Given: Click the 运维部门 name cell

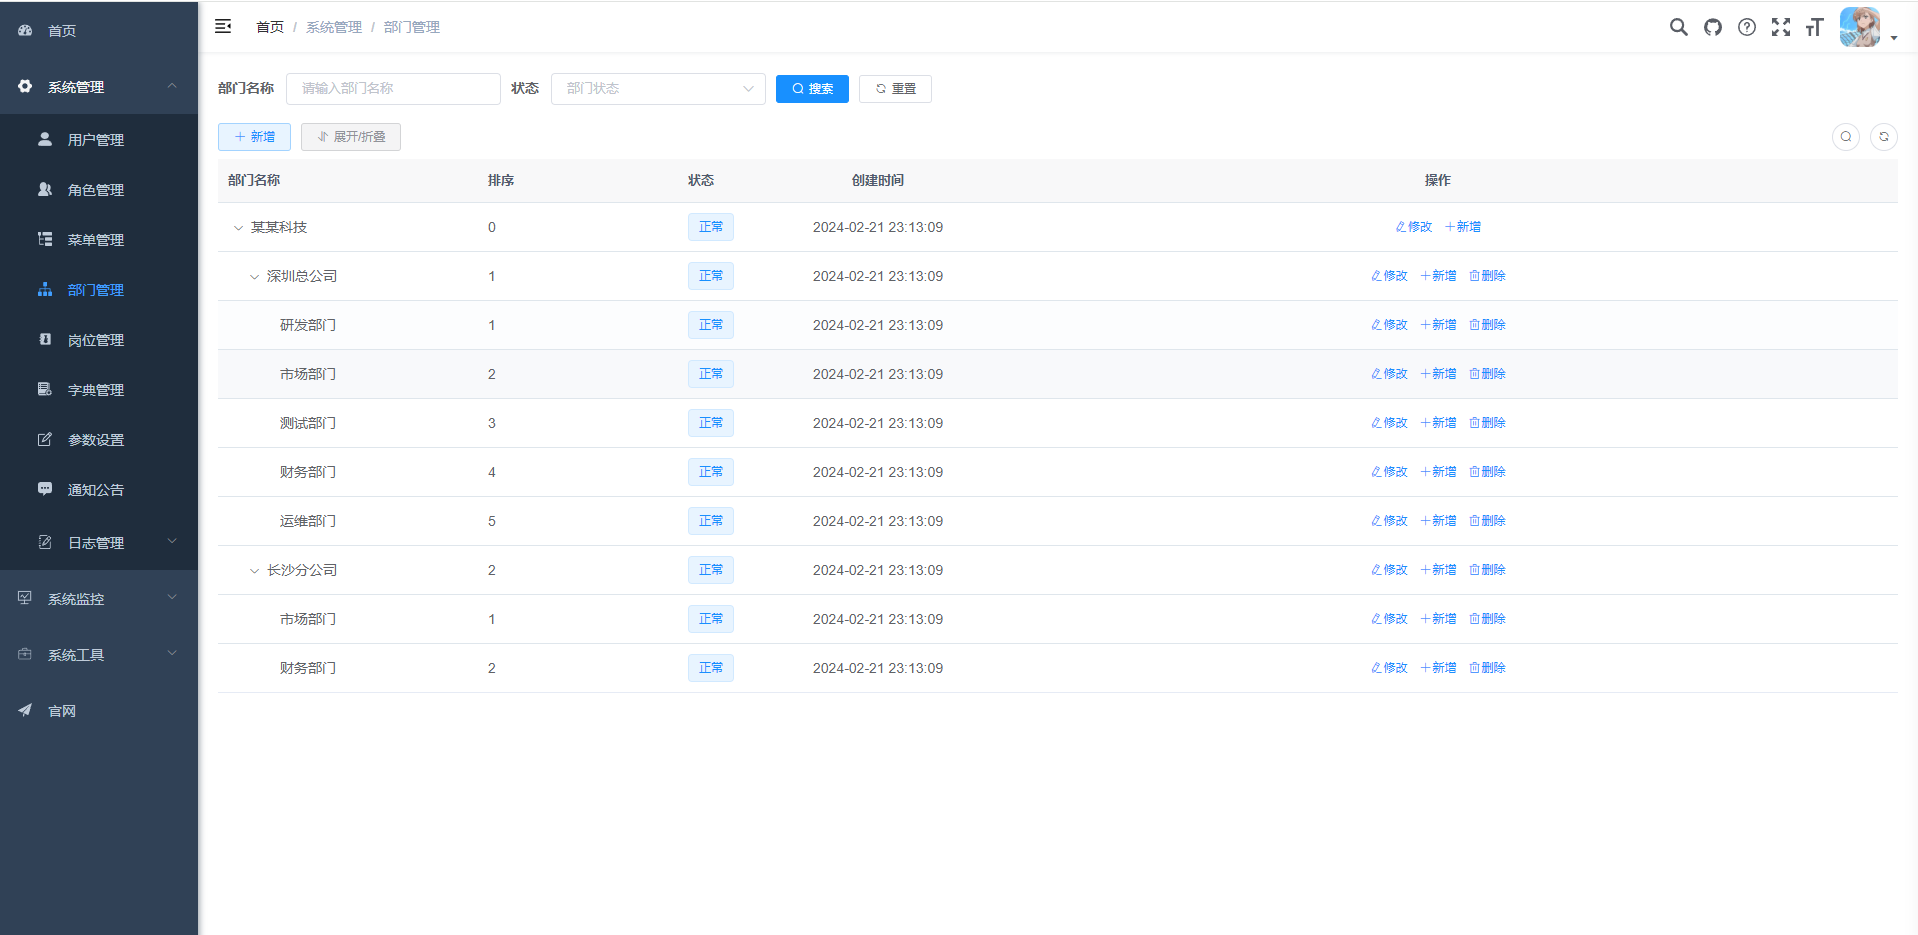Looking at the screenshot, I should 308,521.
